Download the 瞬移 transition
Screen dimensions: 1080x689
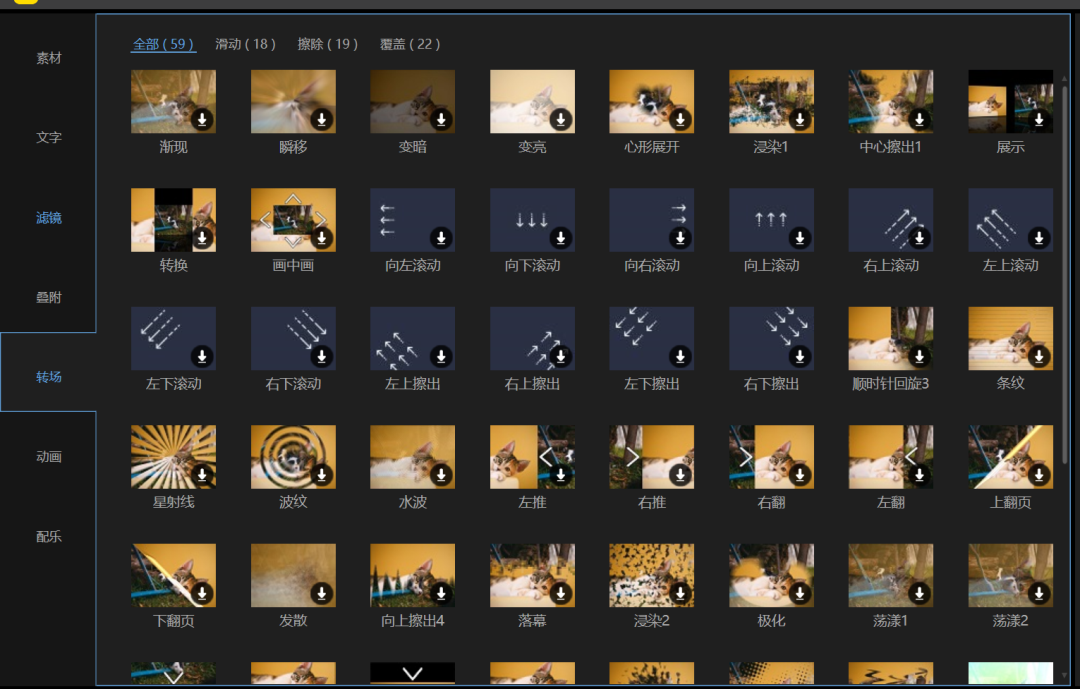(322, 119)
